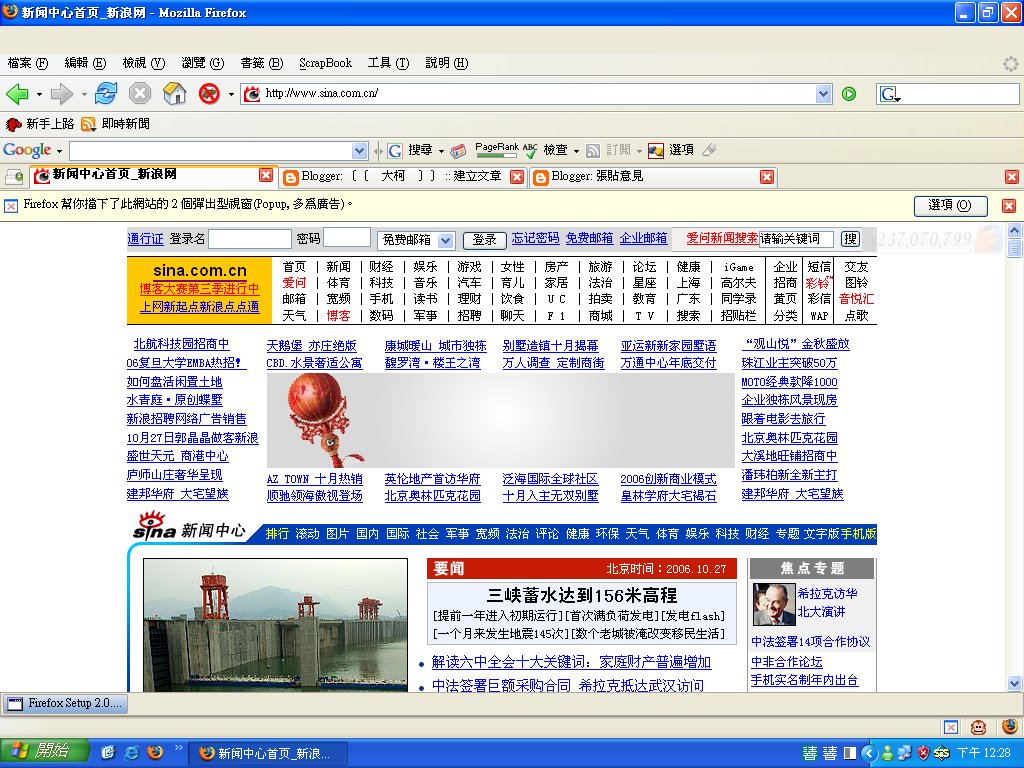Click the Google toolbar logo
Image resolution: width=1024 pixels, height=768 pixels.
coord(27,150)
